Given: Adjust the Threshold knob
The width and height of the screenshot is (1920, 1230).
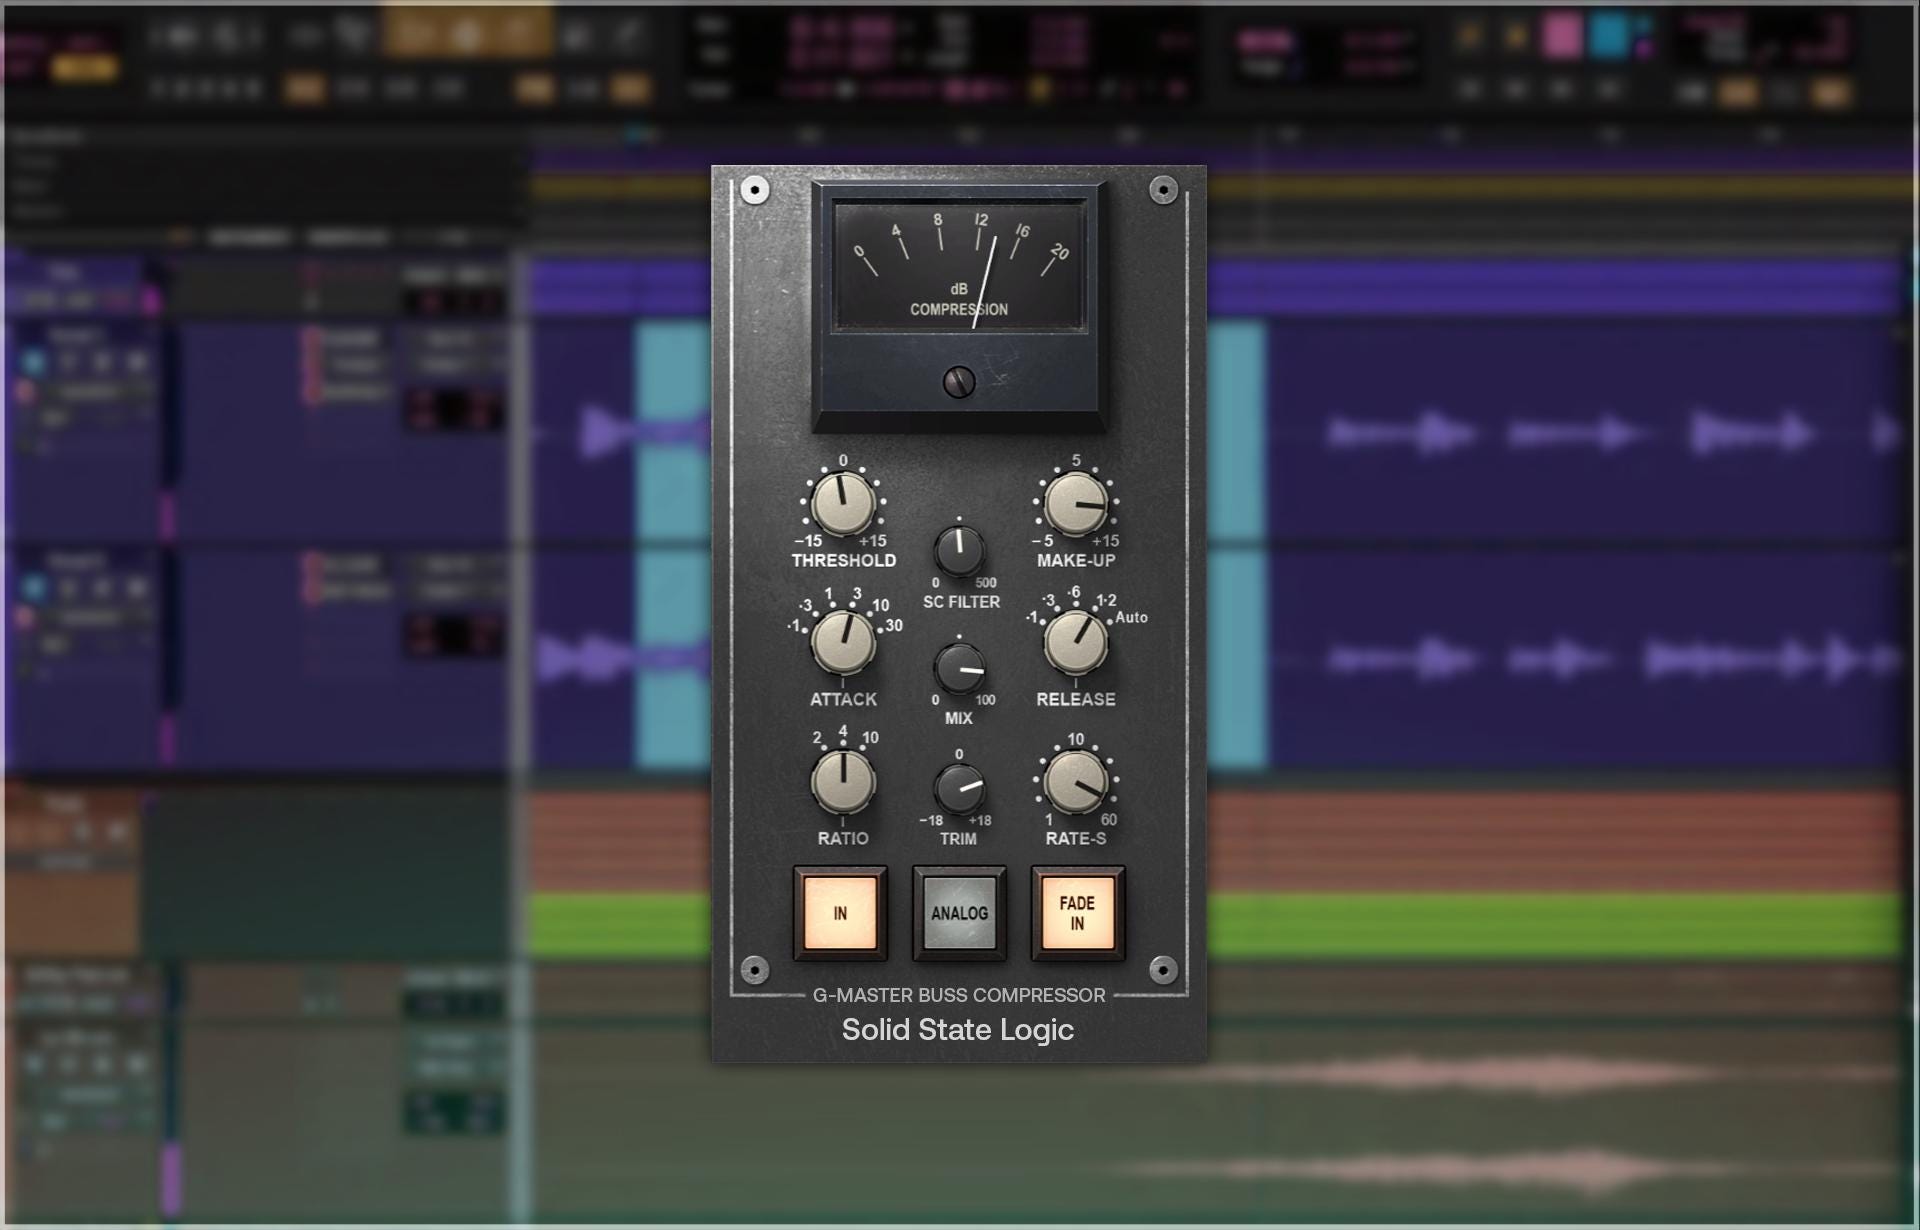Looking at the screenshot, I should 843,504.
